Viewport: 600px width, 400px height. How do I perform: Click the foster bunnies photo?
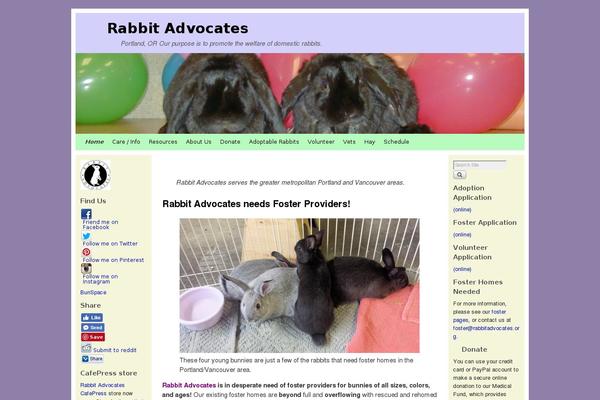pos(299,286)
